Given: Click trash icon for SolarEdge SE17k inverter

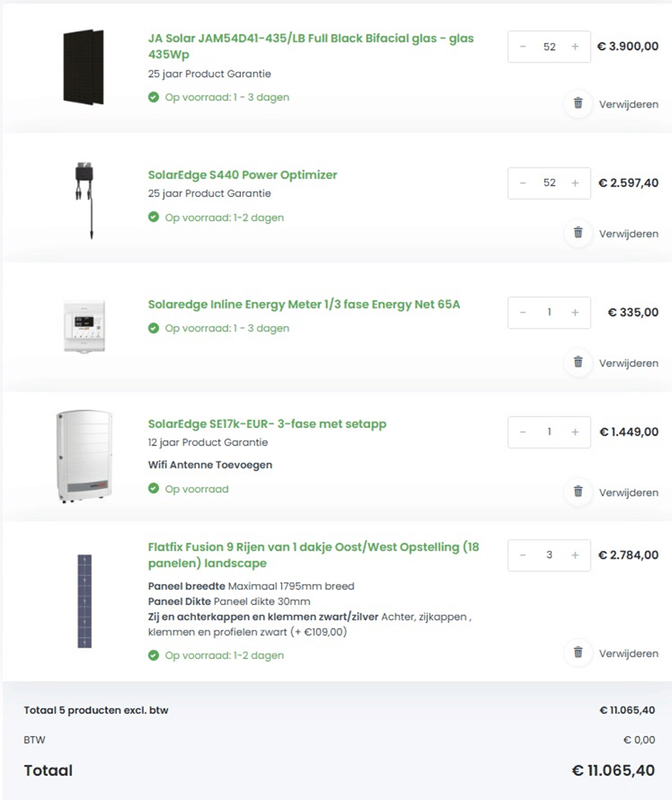Looking at the screenshot, I should (x=578, y=492).
